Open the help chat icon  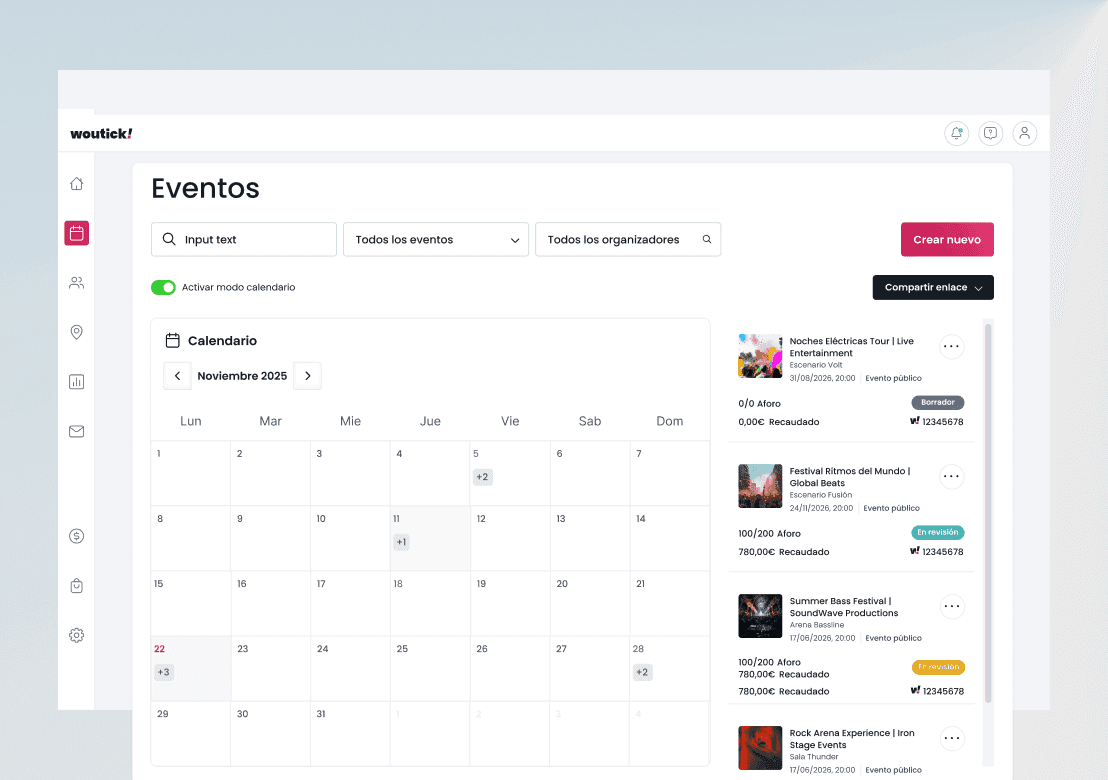pos(990,133)
